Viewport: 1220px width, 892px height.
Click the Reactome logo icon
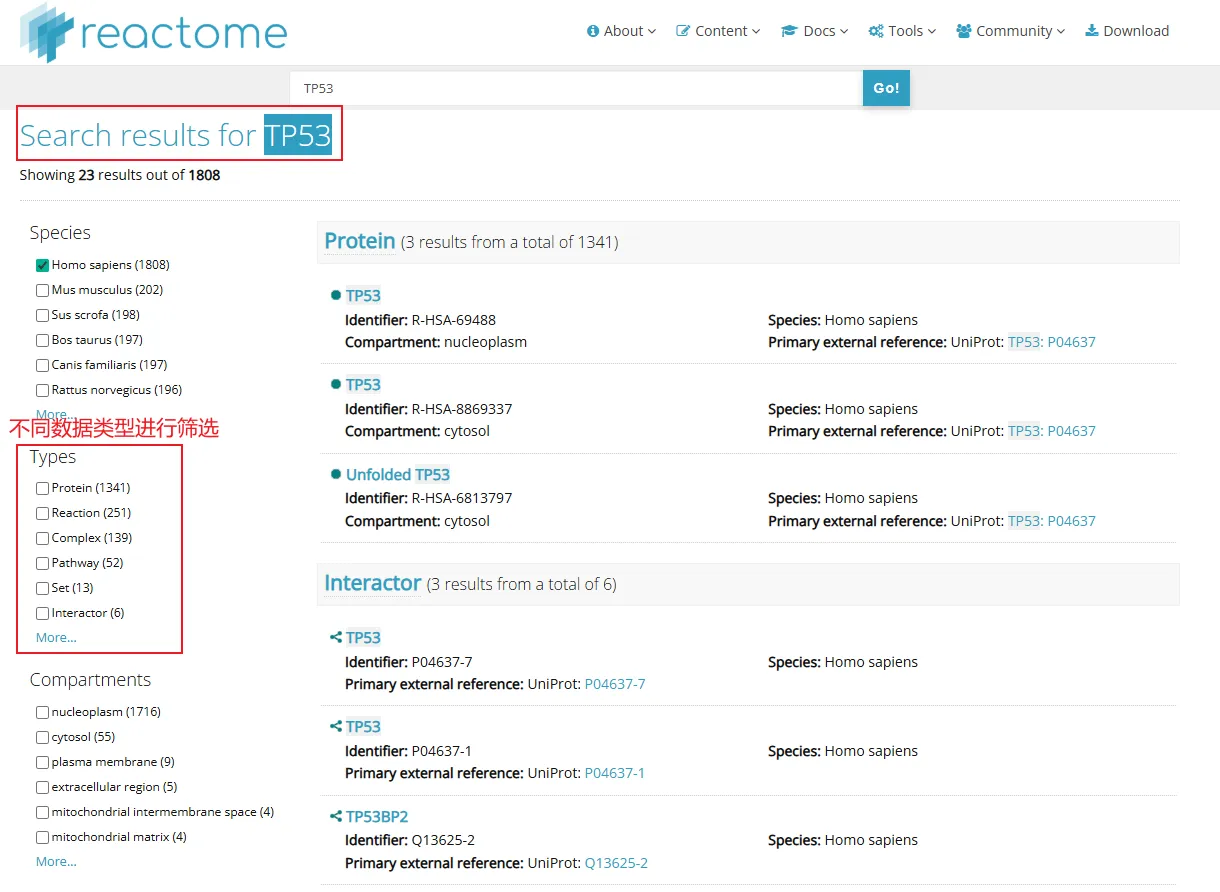pos(47,32)
